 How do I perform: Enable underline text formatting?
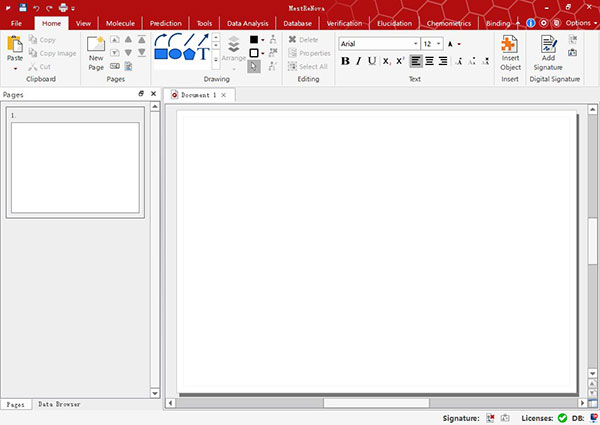pos(372,61)
